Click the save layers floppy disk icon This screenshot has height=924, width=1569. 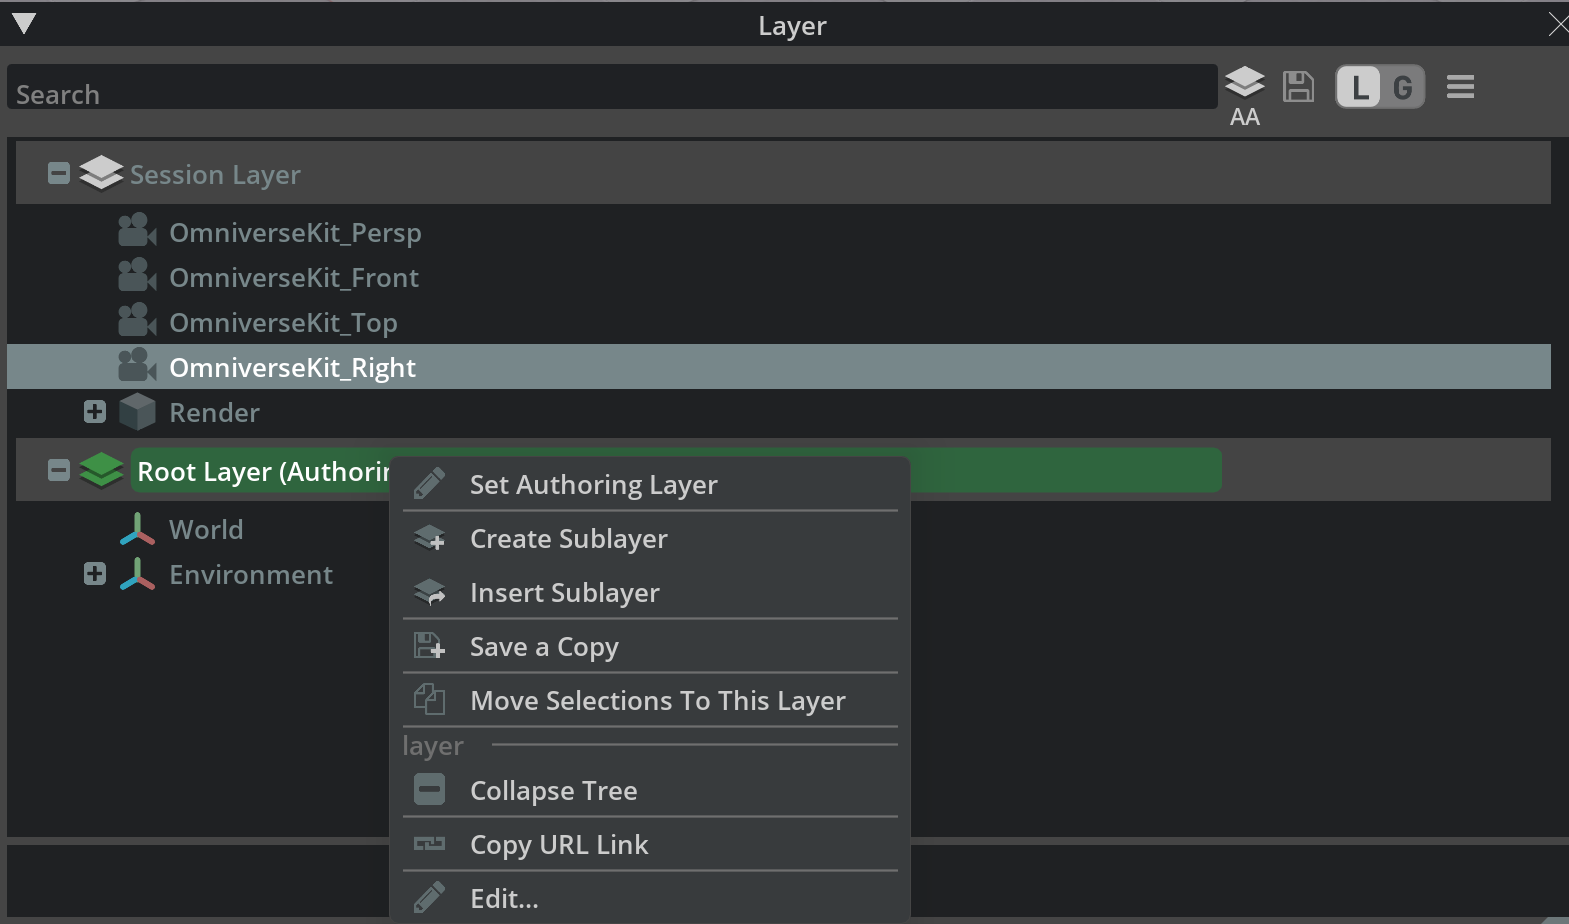tap(1298, 87)
